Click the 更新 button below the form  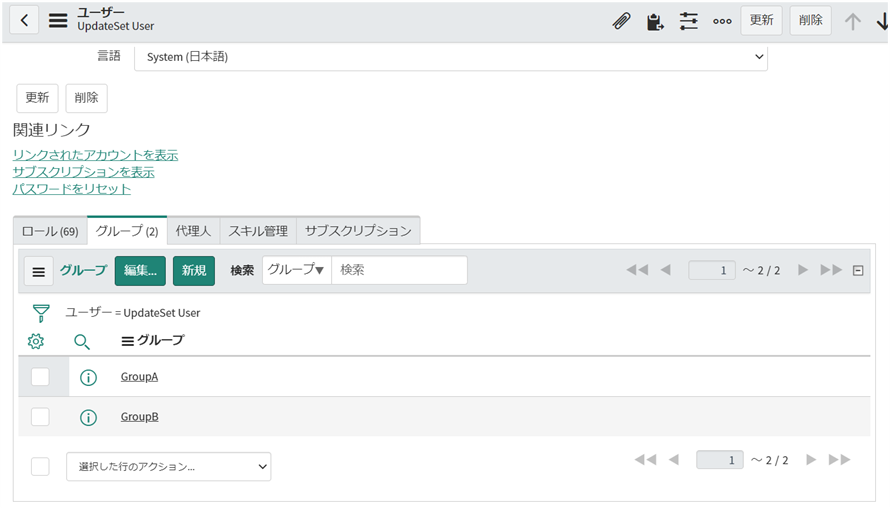point(37,98)
